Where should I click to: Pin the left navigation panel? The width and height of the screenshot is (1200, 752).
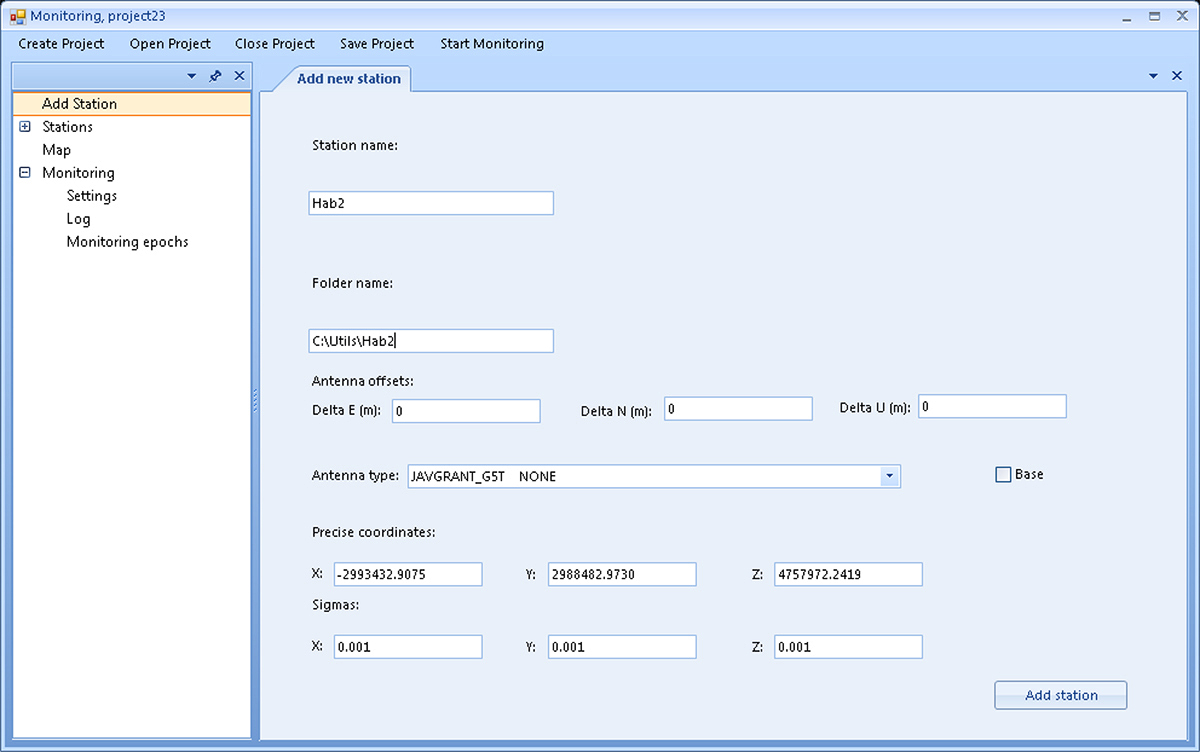215,76
